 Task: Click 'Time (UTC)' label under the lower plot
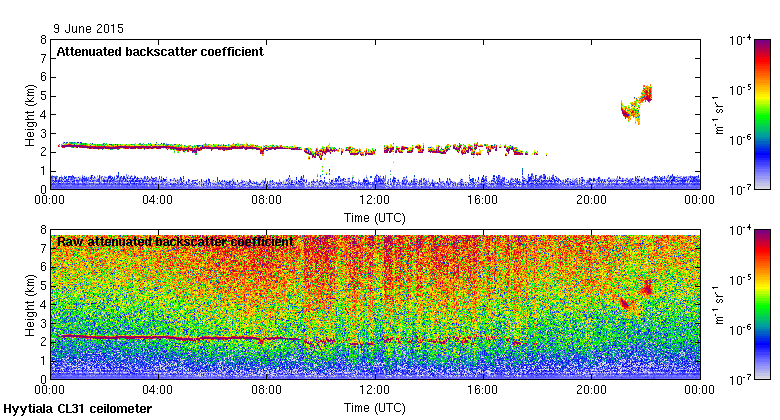click(x=375, y=408)
